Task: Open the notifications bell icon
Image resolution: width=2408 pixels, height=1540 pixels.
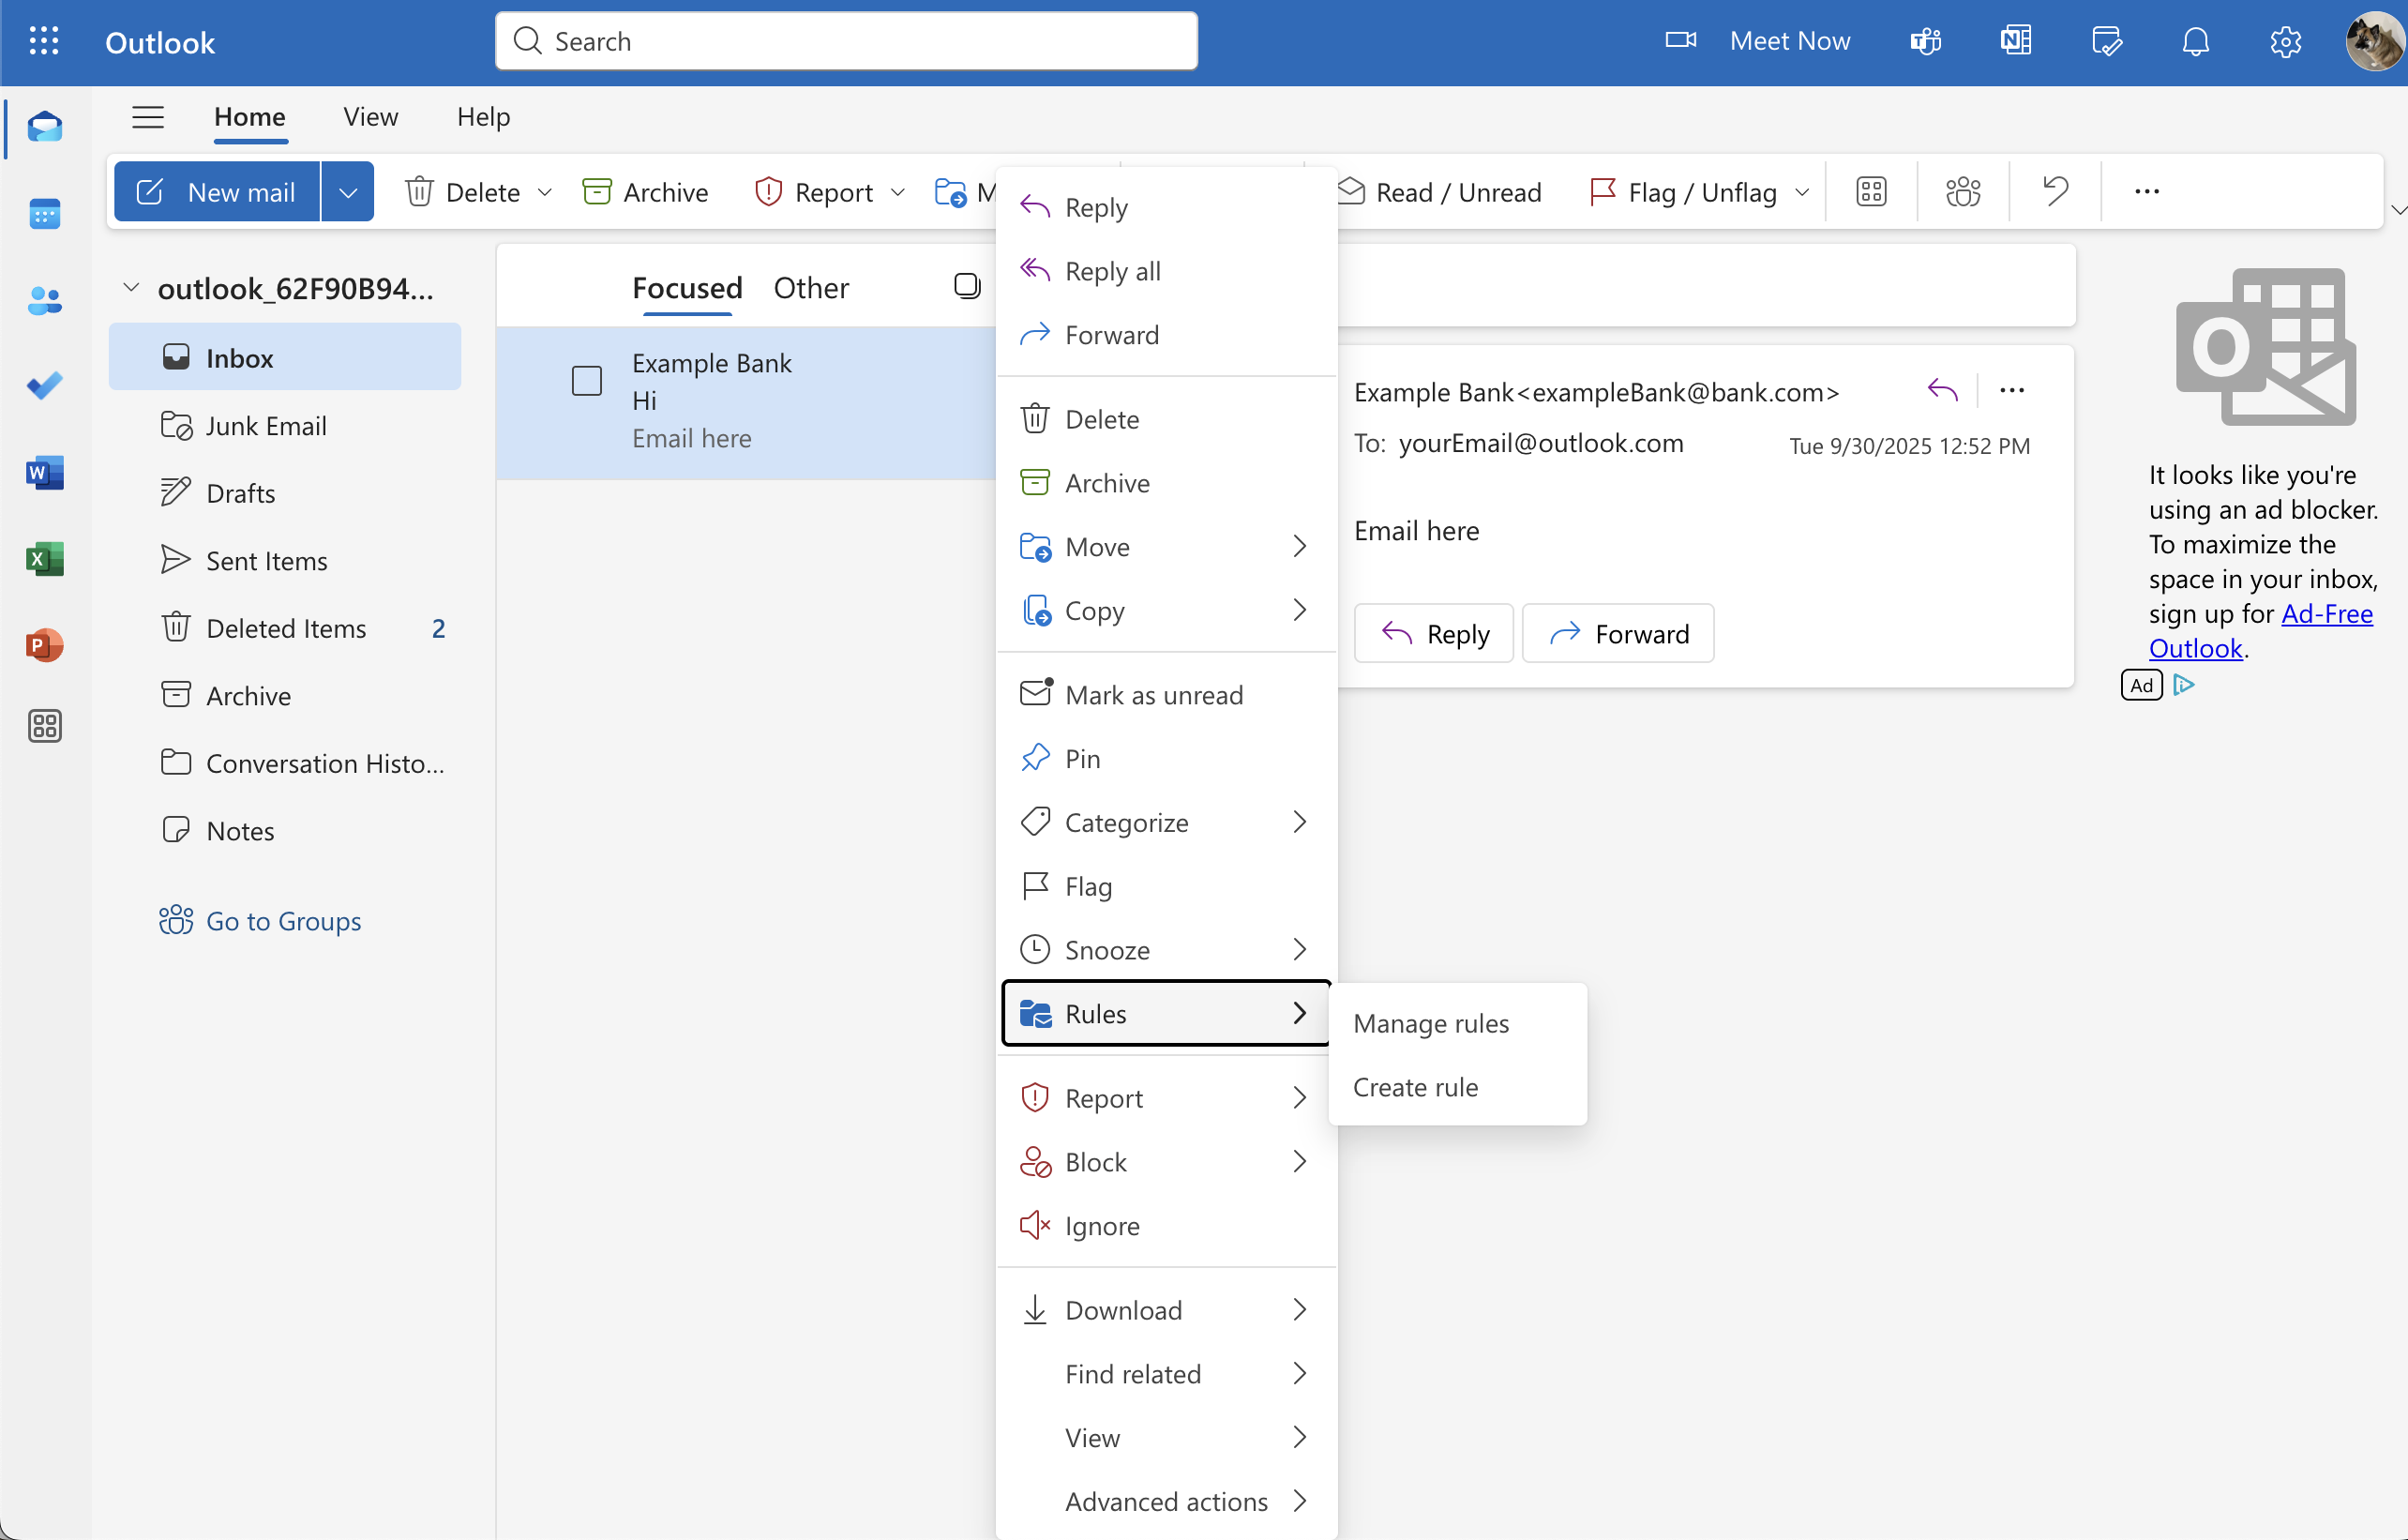Action: pos(2195,41)
